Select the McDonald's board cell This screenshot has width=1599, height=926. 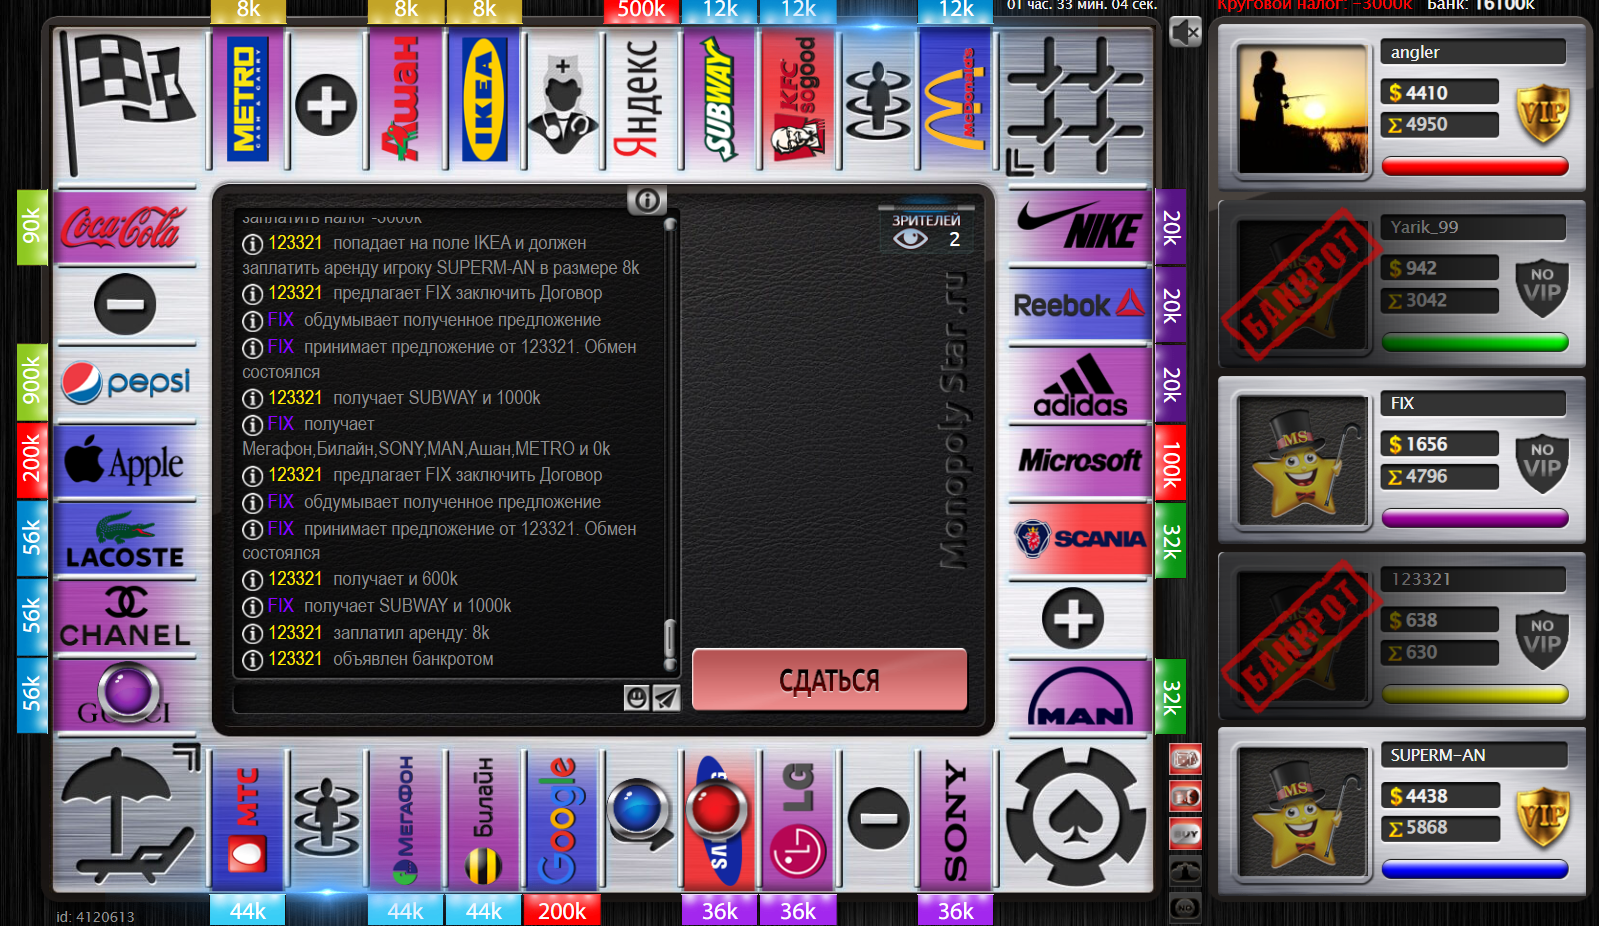[x=956, y=98]
